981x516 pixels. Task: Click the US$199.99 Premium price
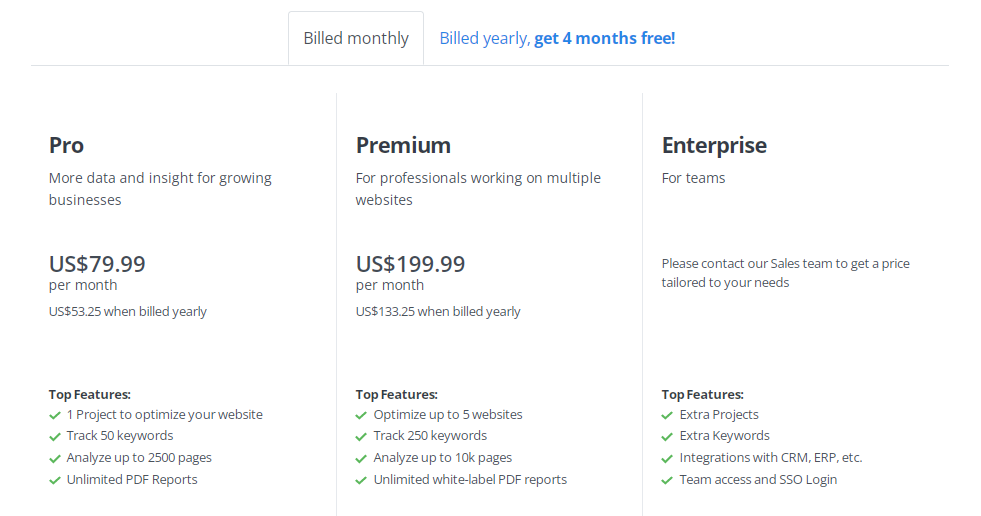pyautogui.click(x=410, y=265)
